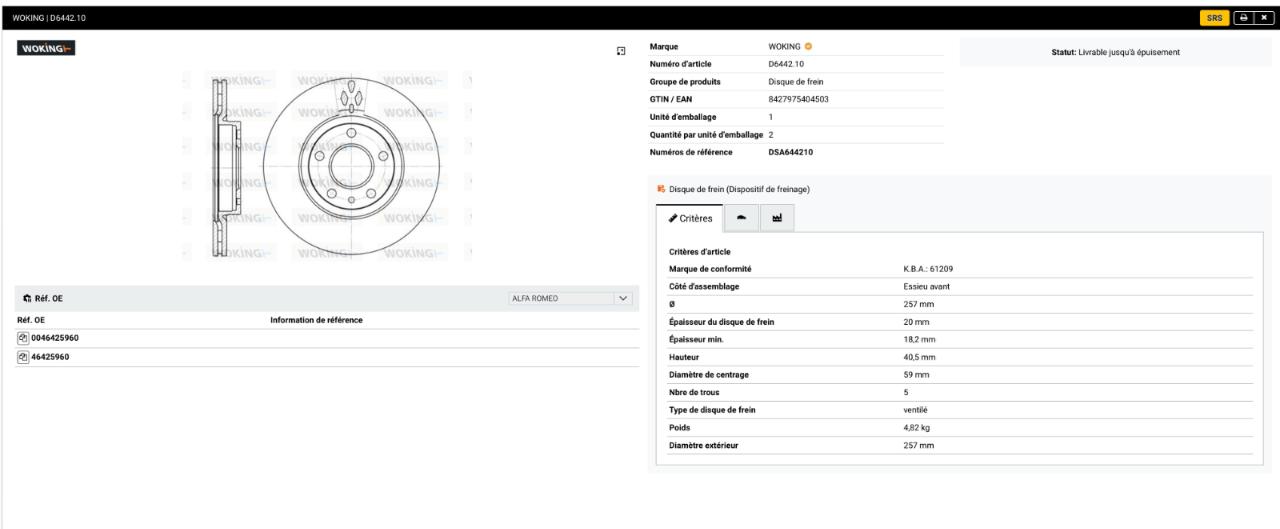Screen dimensions: 1280x529
Task: Click the 20 mm disc thickness value
Action: pos(916,321)
